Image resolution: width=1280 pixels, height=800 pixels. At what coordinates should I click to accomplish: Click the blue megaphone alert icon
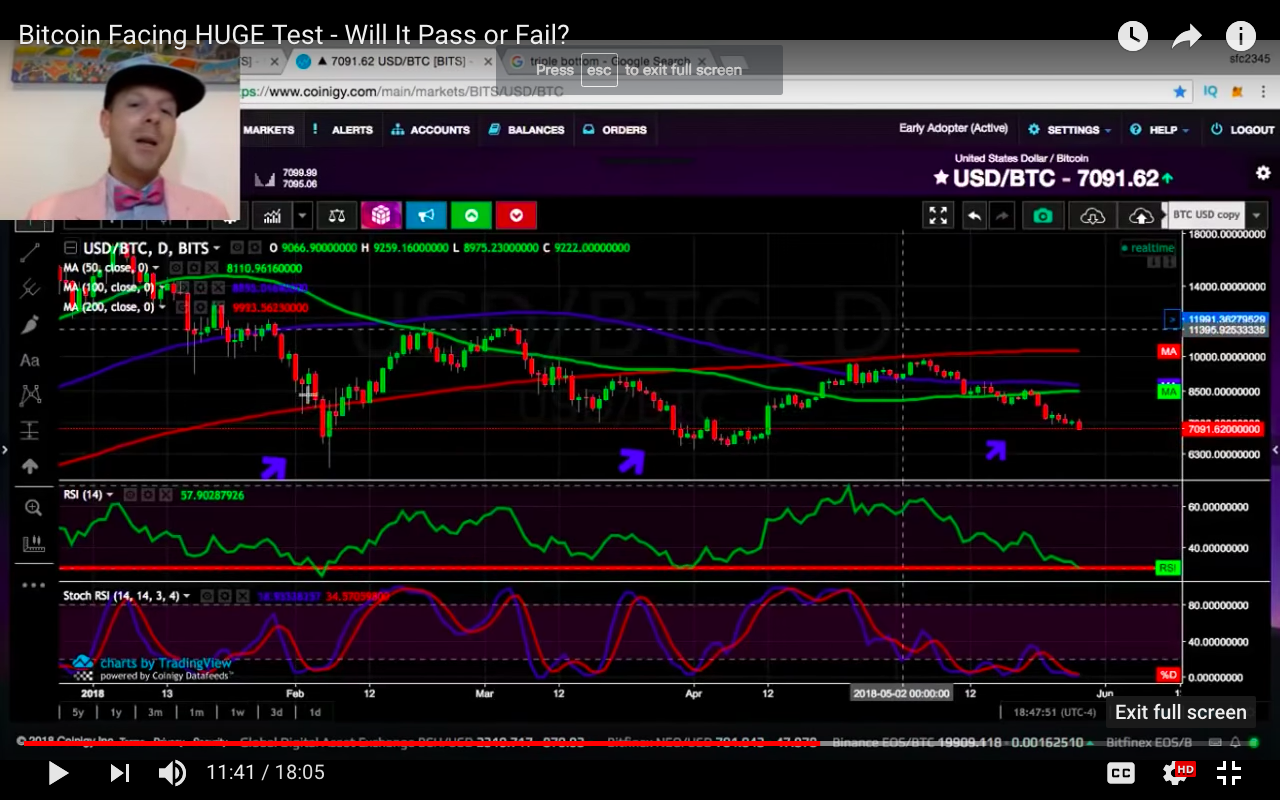click(x=426, y=215)
